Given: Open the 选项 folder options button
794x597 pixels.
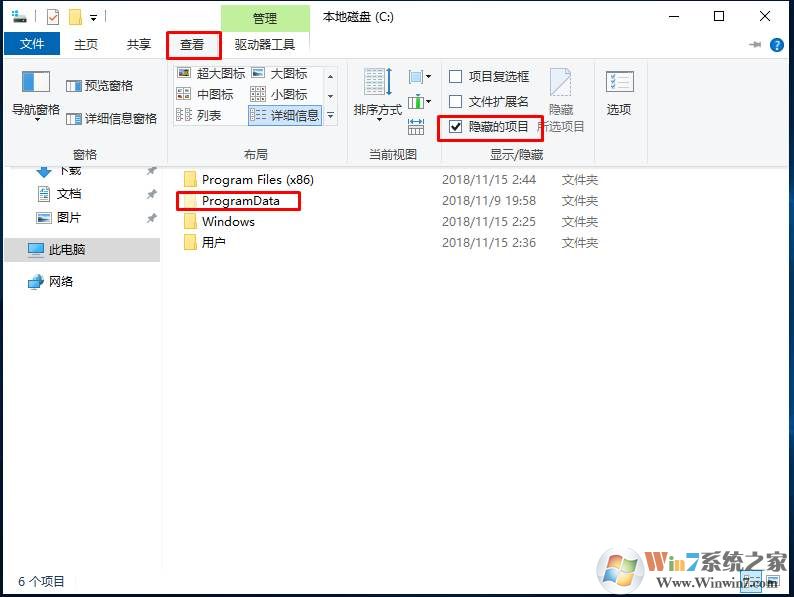Looking at the screenshot, I should point(619,93).
